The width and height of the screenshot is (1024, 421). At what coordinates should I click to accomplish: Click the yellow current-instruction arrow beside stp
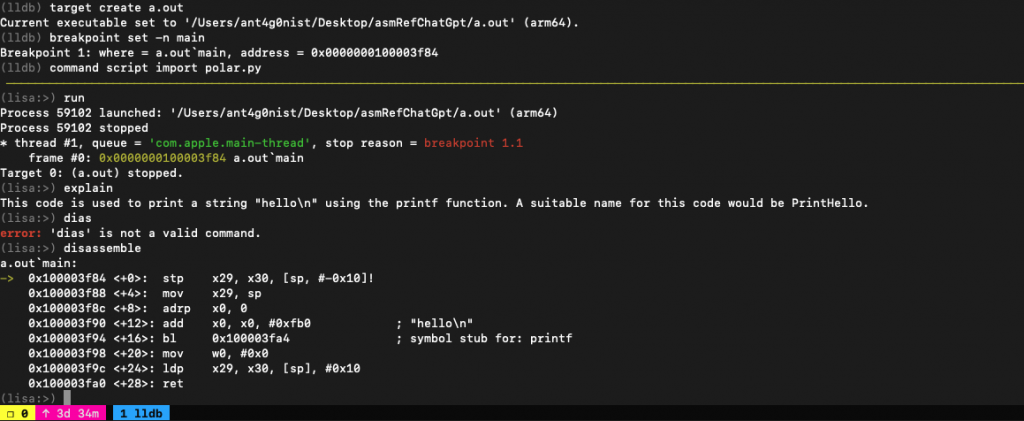click(x=10, y=278)
